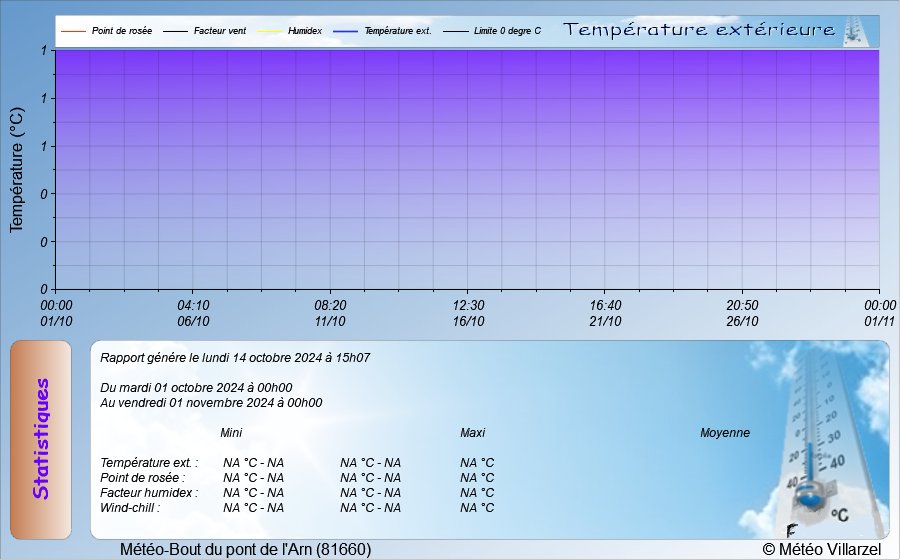Click the 'Maxi' column header
The height and width of the screenshot is (560, 900).
click(x=472, y=433)
